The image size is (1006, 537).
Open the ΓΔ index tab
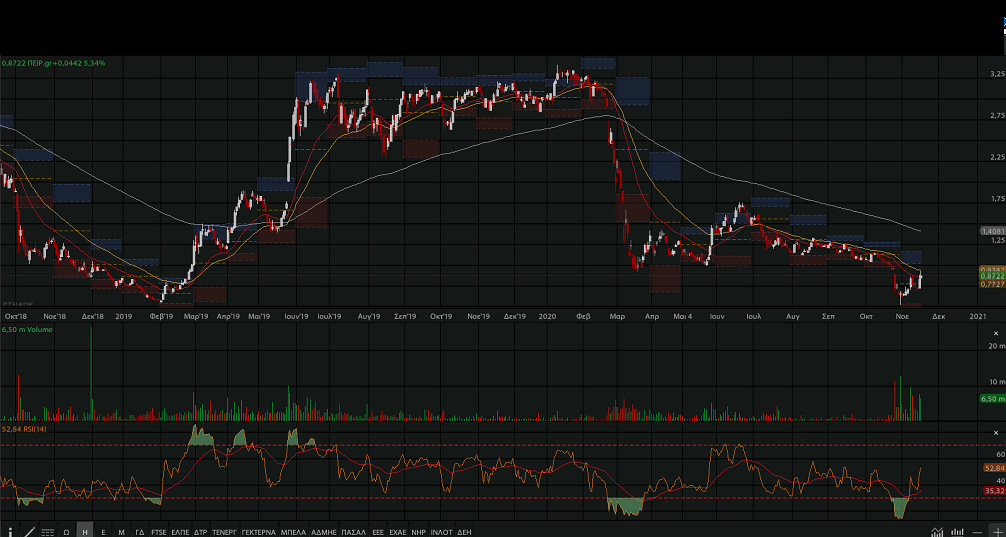tap(140, 531)
